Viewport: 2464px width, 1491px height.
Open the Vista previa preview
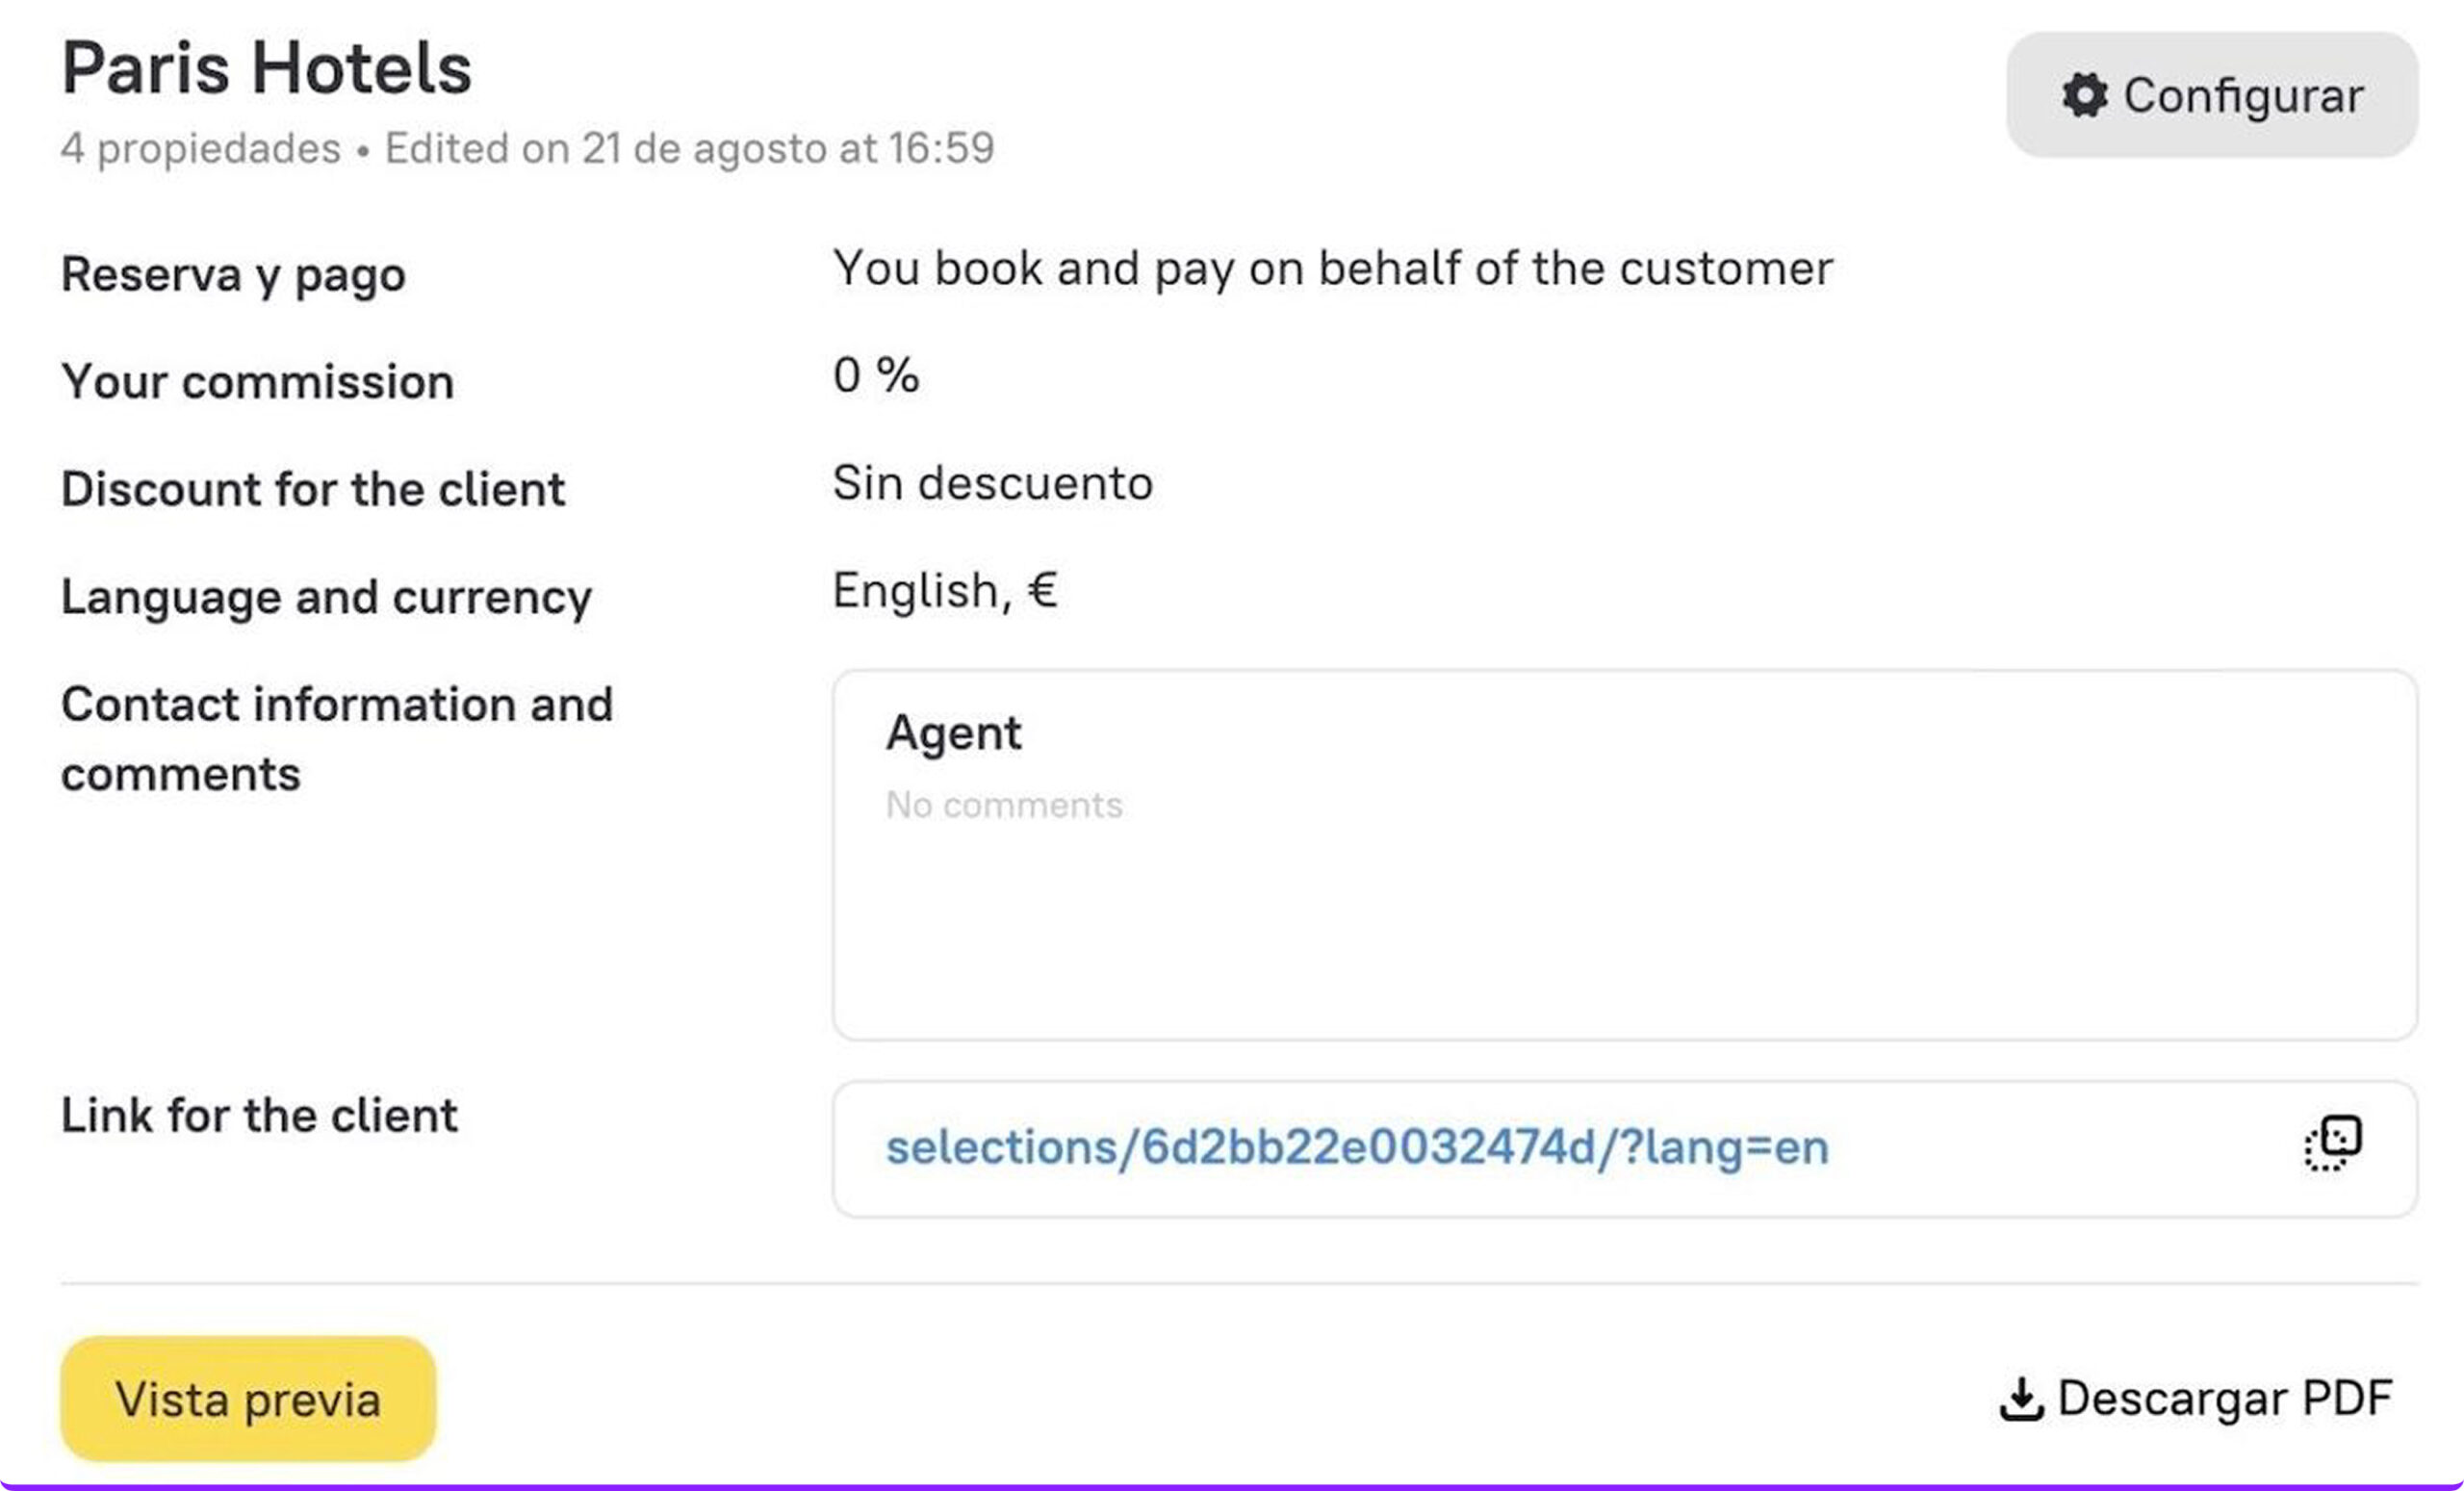click(248, 1398)
